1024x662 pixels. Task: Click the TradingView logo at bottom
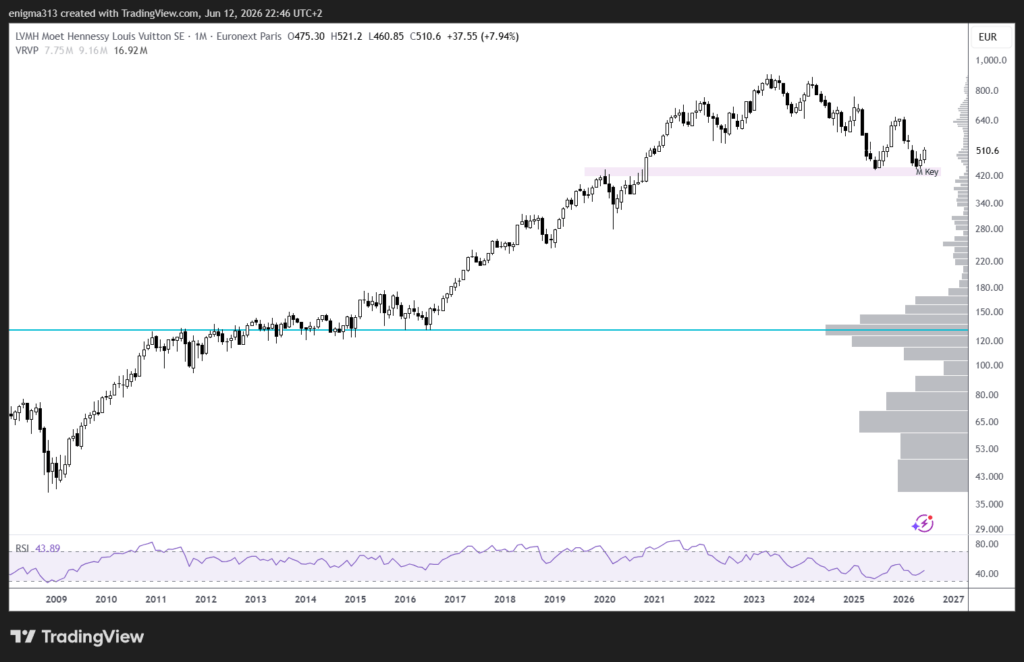(x=77, y=637)
